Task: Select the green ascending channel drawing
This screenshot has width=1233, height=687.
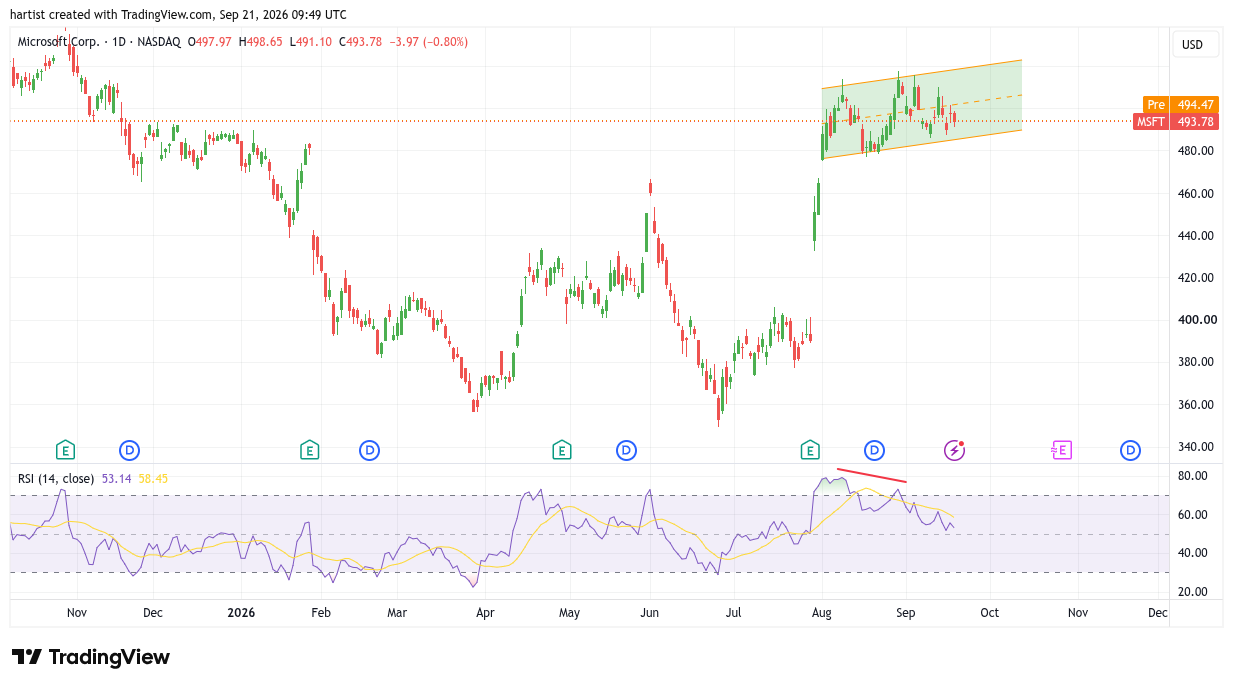Action: [x=921, y=109]
